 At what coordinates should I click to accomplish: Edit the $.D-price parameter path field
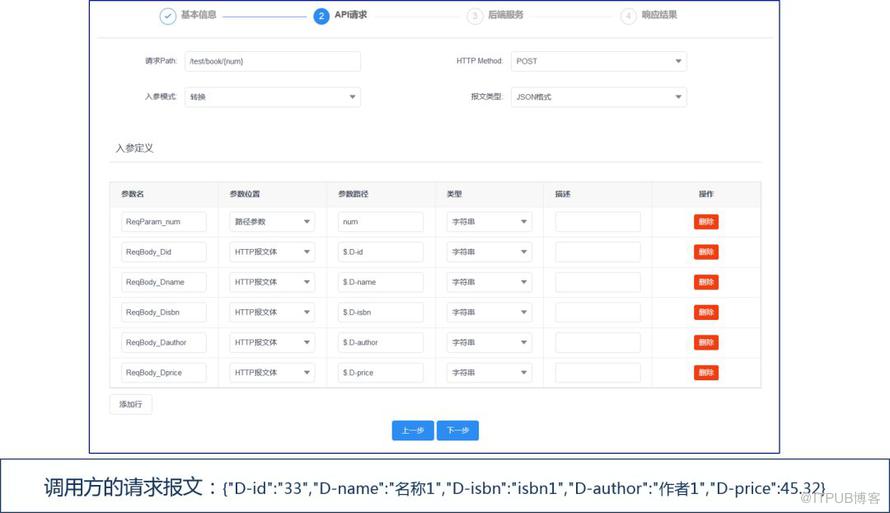[380, 372]
